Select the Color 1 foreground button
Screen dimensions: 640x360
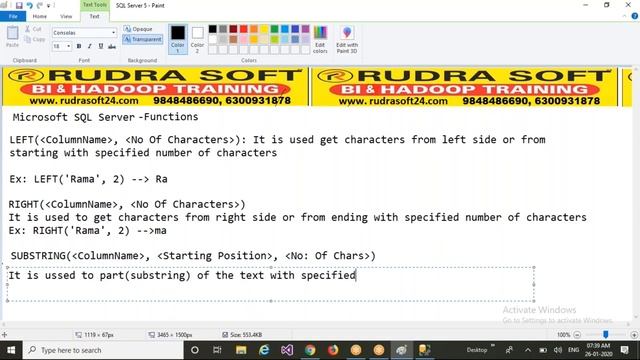click(x=178, y=39)
